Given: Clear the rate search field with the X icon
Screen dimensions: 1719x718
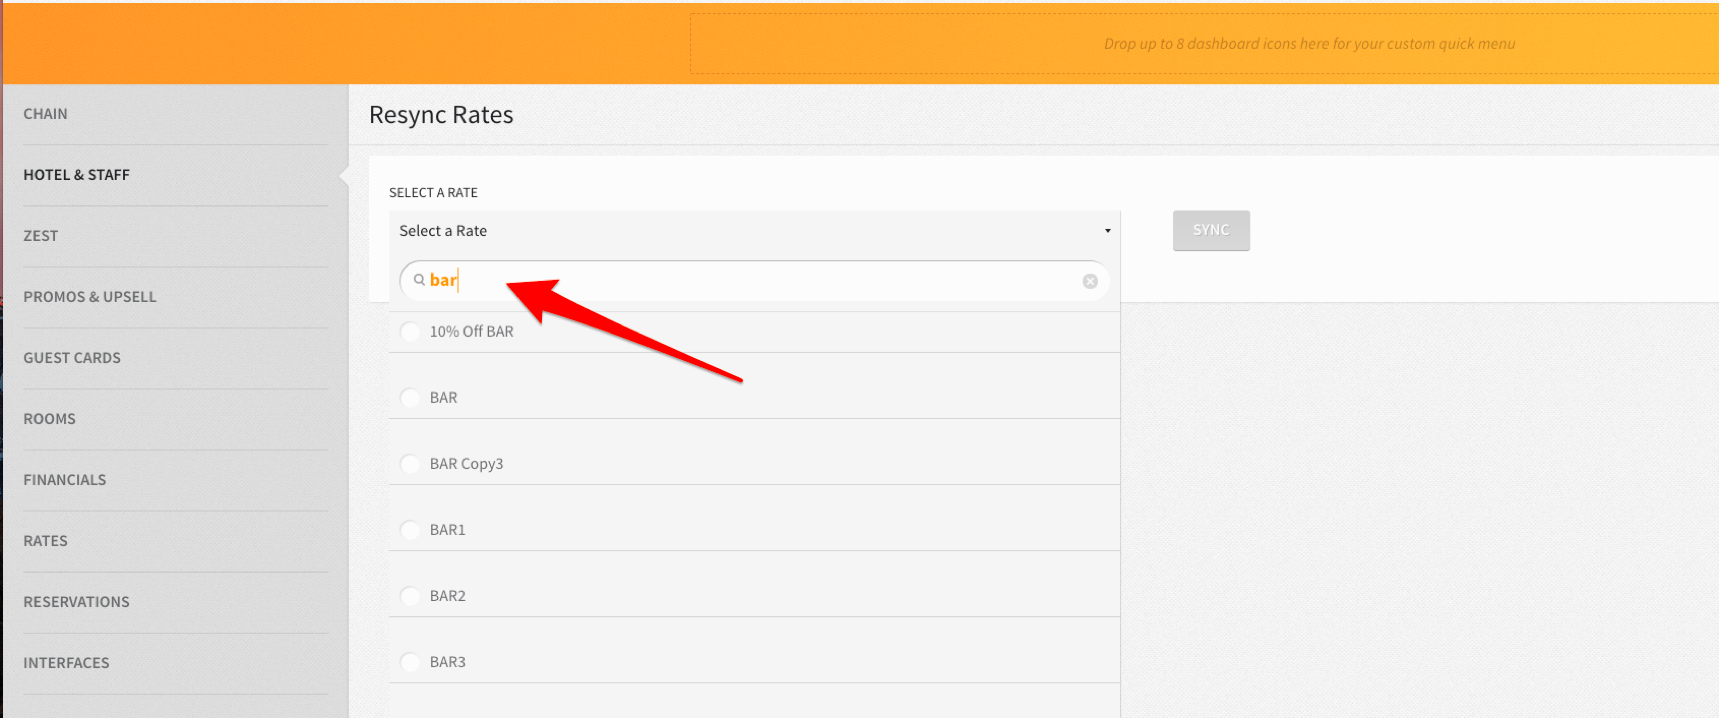Looking at the screenshot, I should tap(1090, 281).
